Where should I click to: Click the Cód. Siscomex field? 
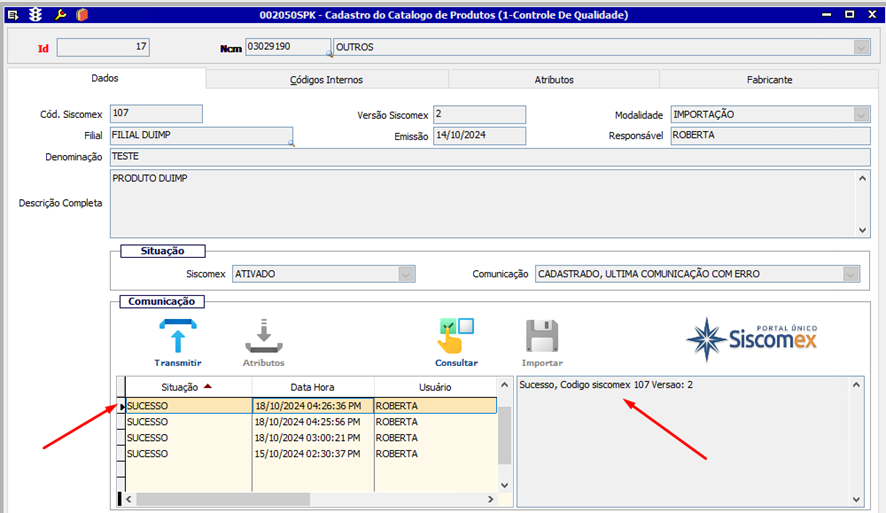156,114
